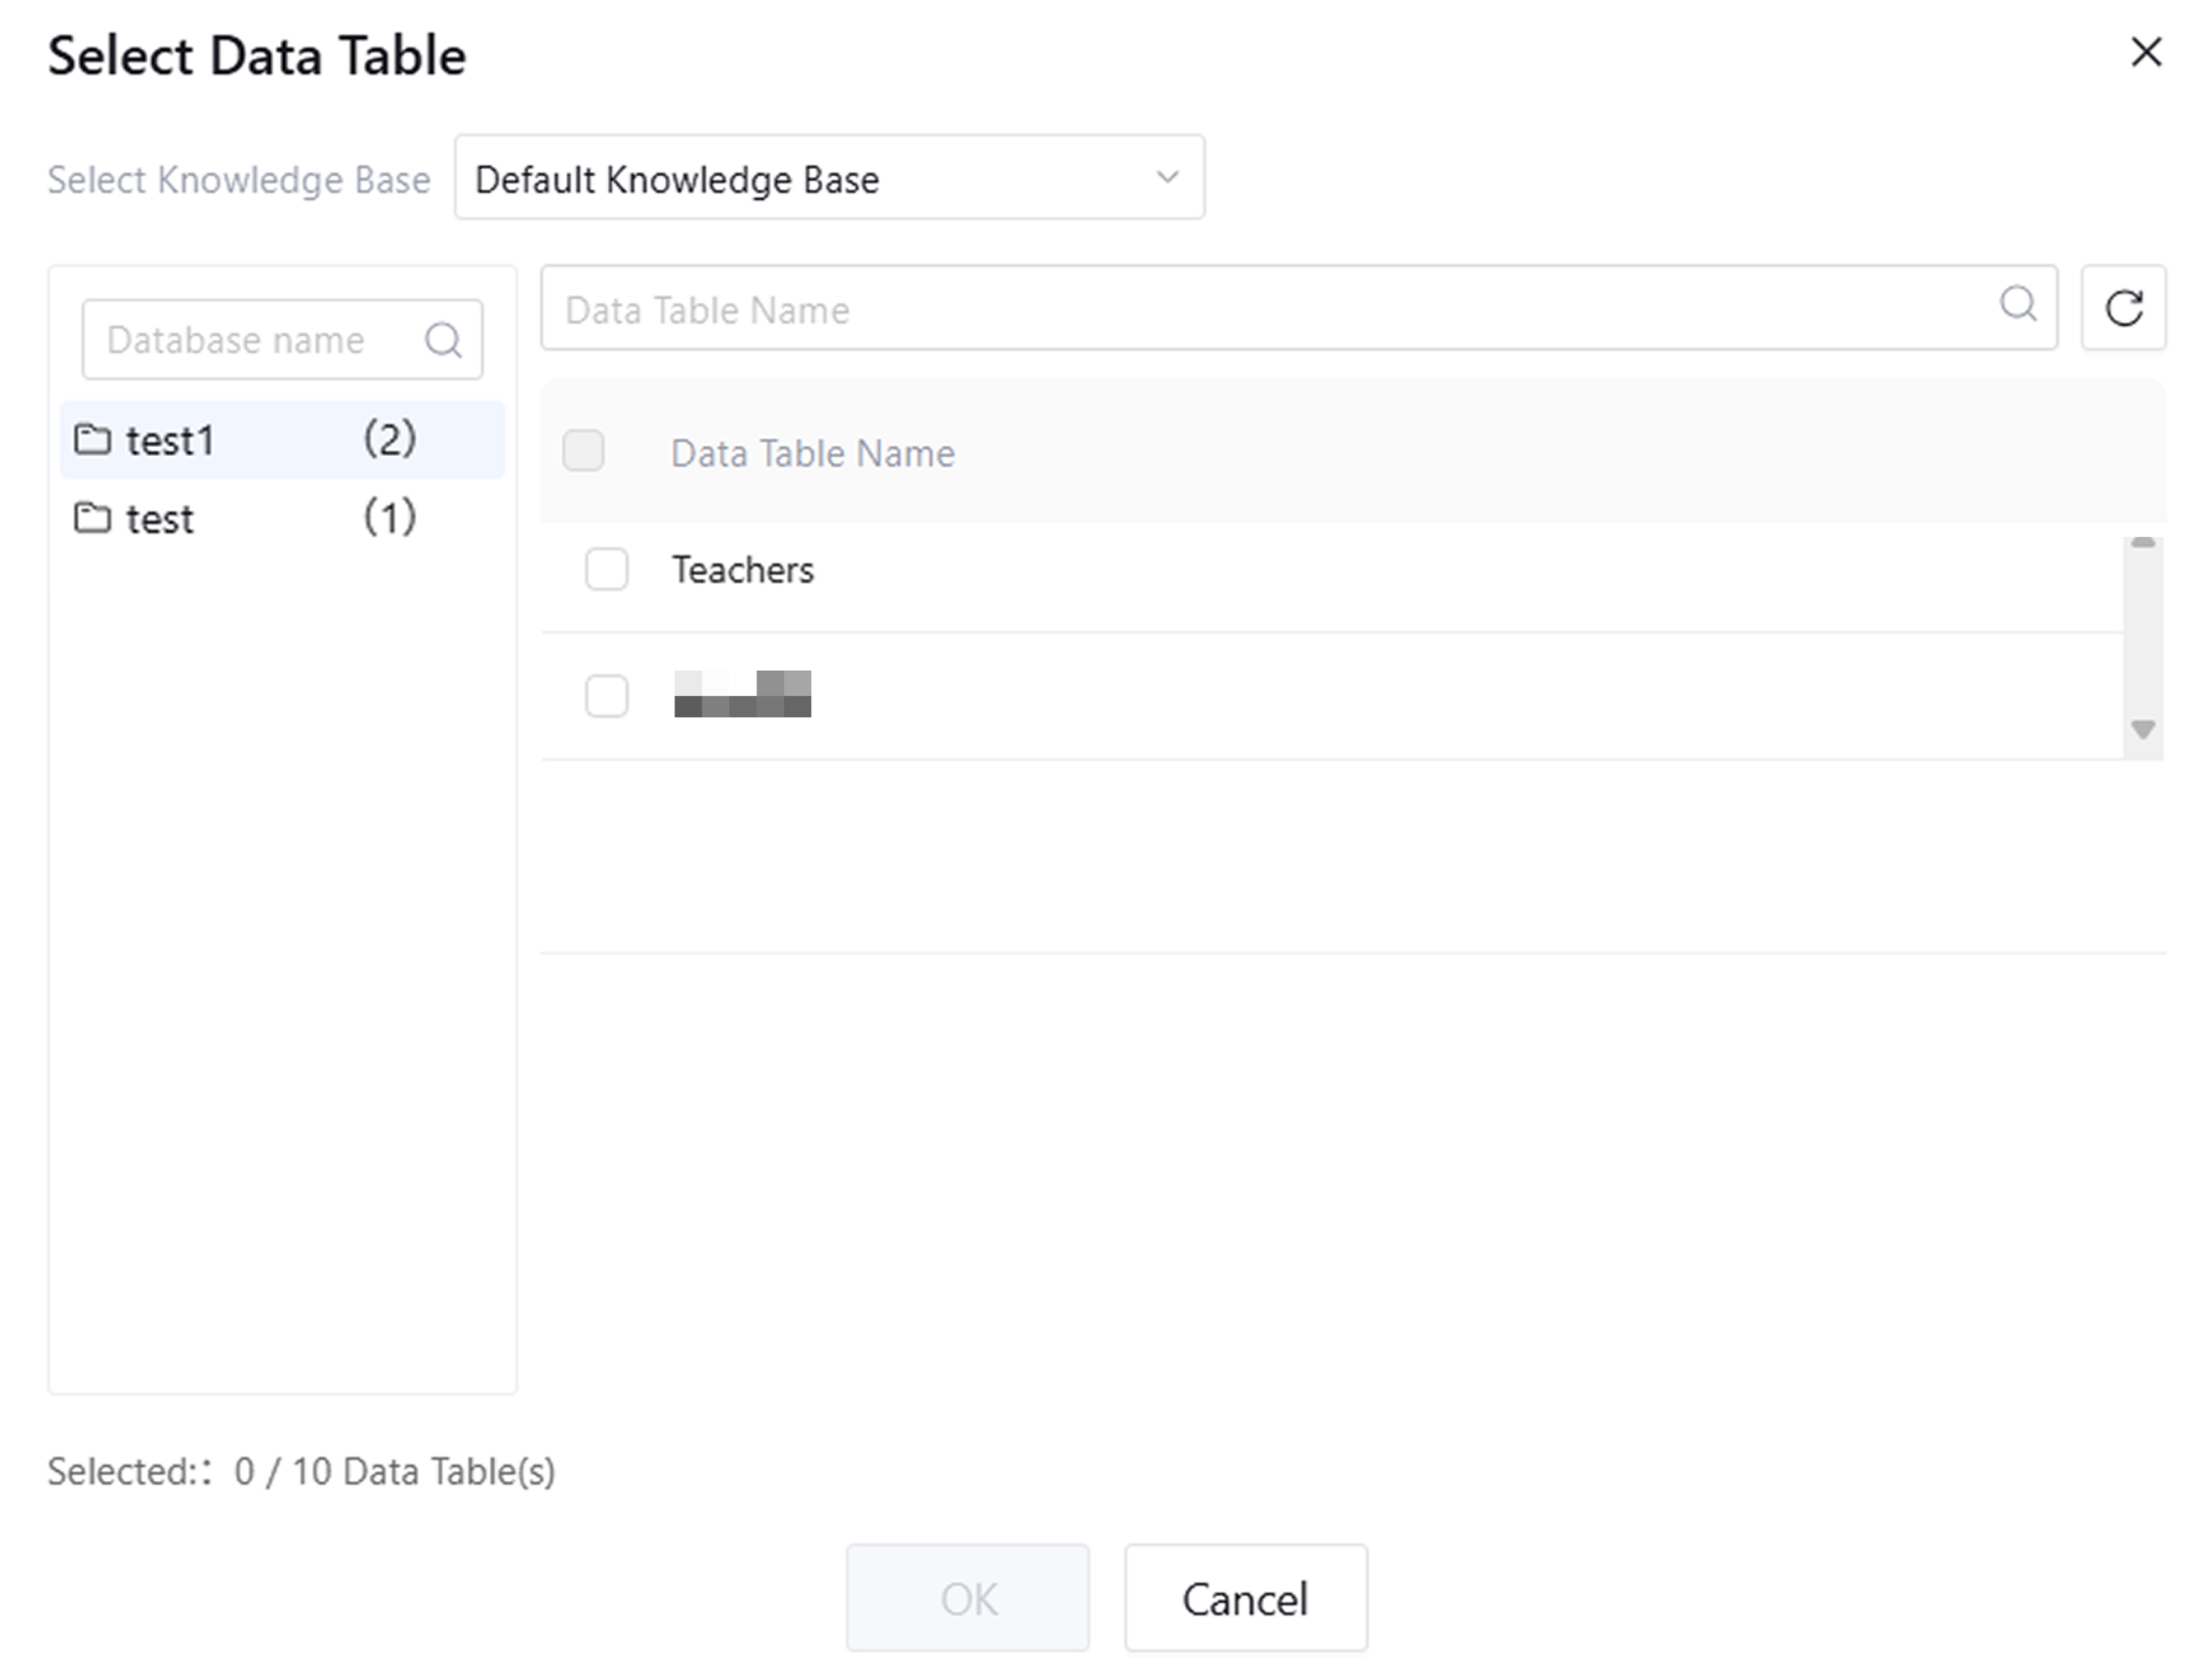Click the test folder icon
The image size is (2212, 1677).
point(93,518)
